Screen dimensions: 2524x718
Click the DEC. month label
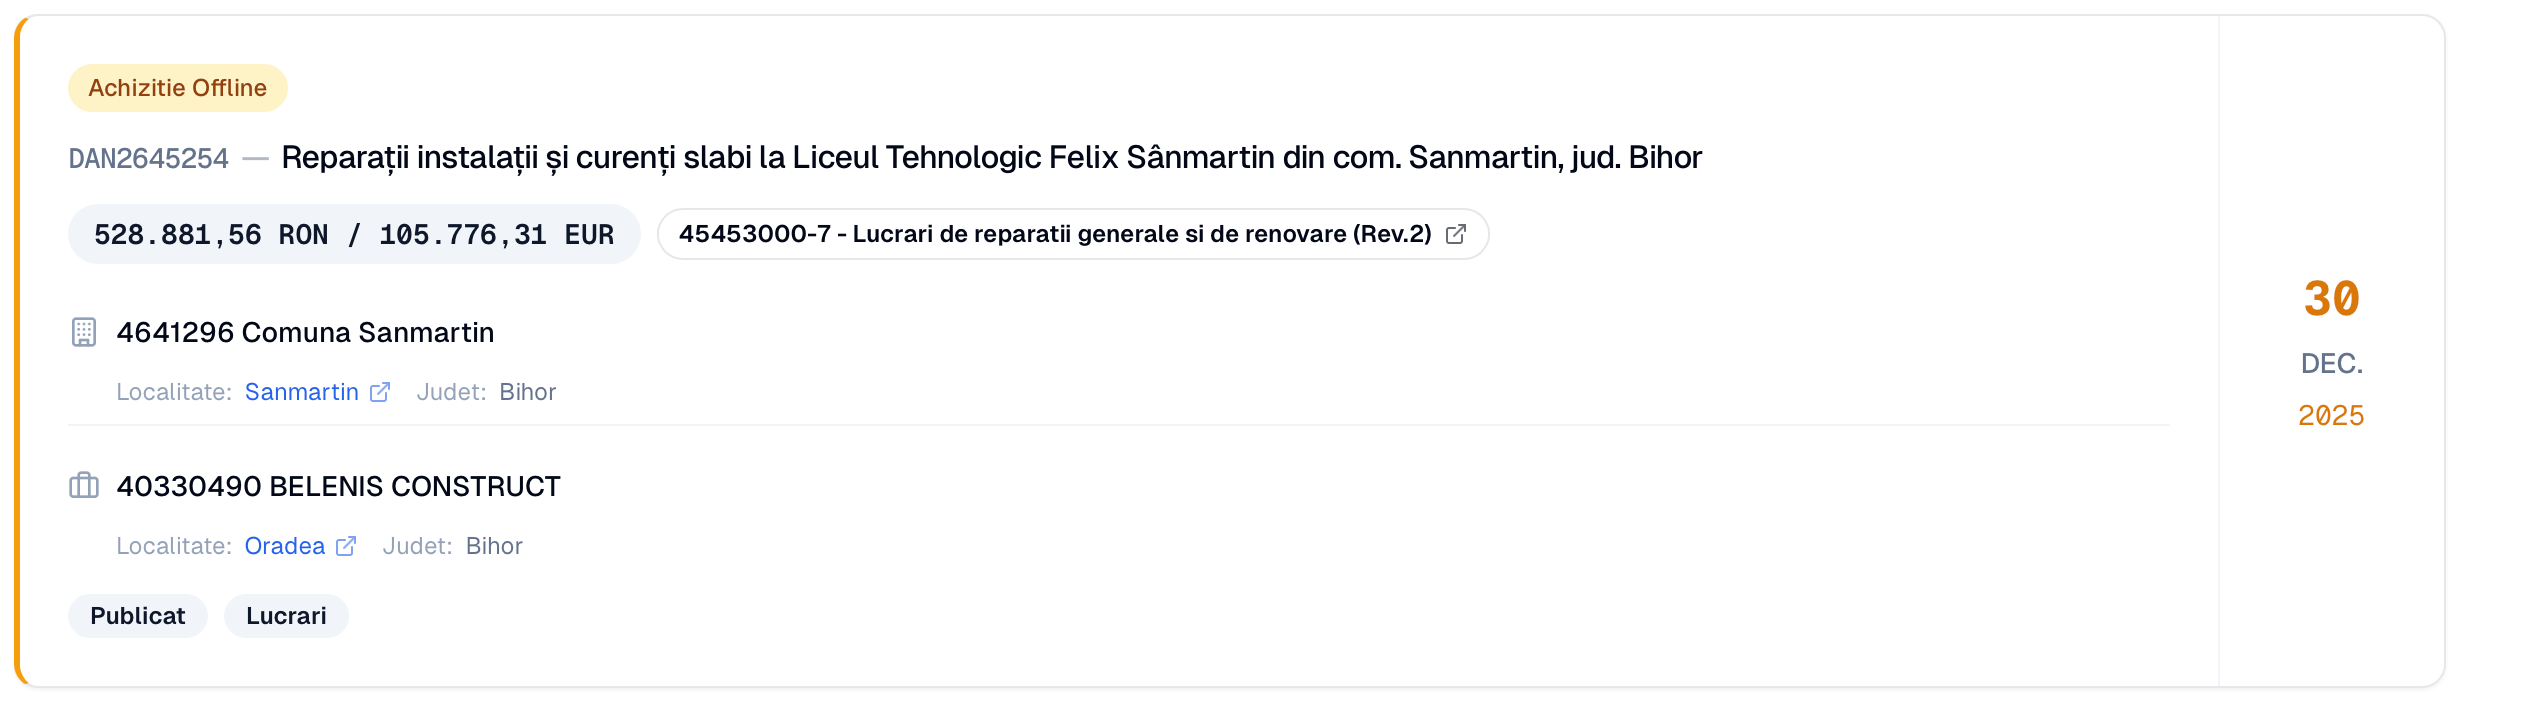(2331, 364)
